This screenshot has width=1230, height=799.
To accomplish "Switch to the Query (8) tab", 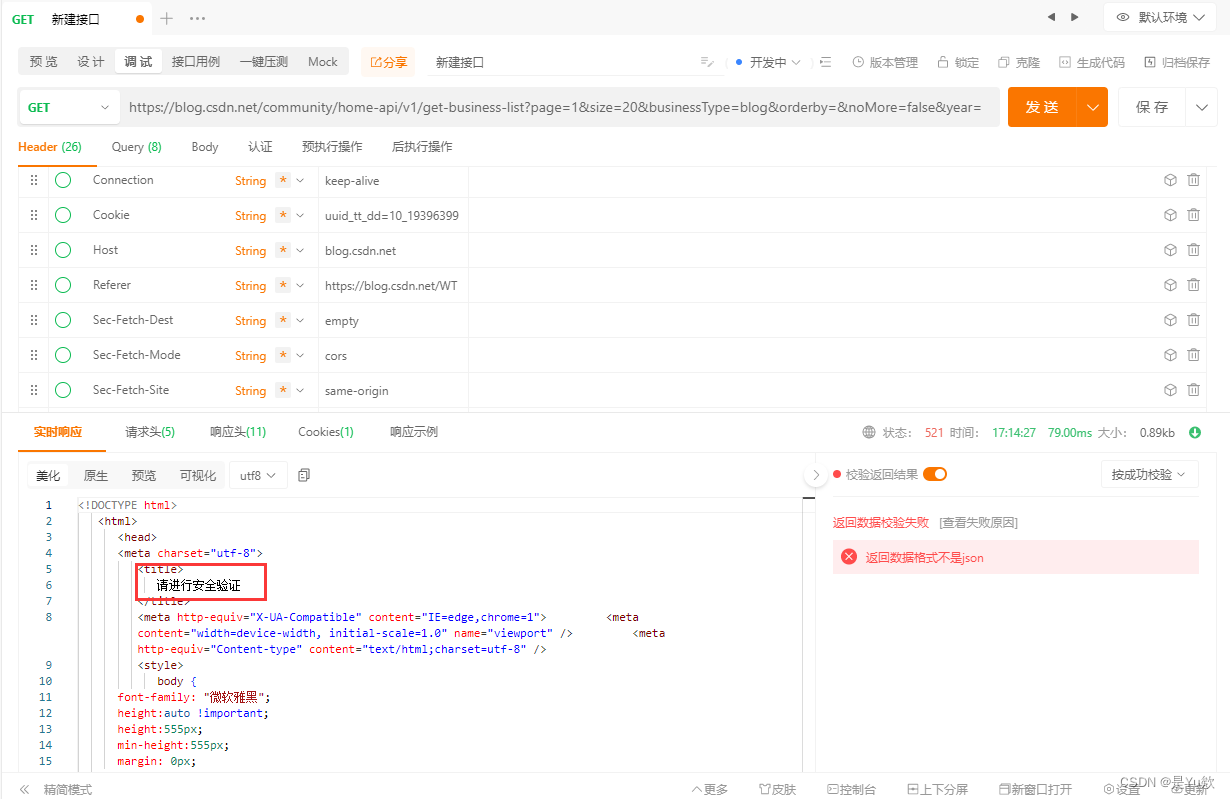I will click(137, 147).
